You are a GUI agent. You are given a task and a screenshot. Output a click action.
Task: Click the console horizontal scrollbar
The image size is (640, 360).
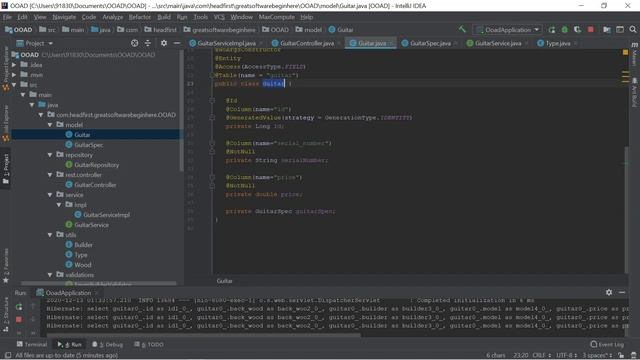(203, 336)
